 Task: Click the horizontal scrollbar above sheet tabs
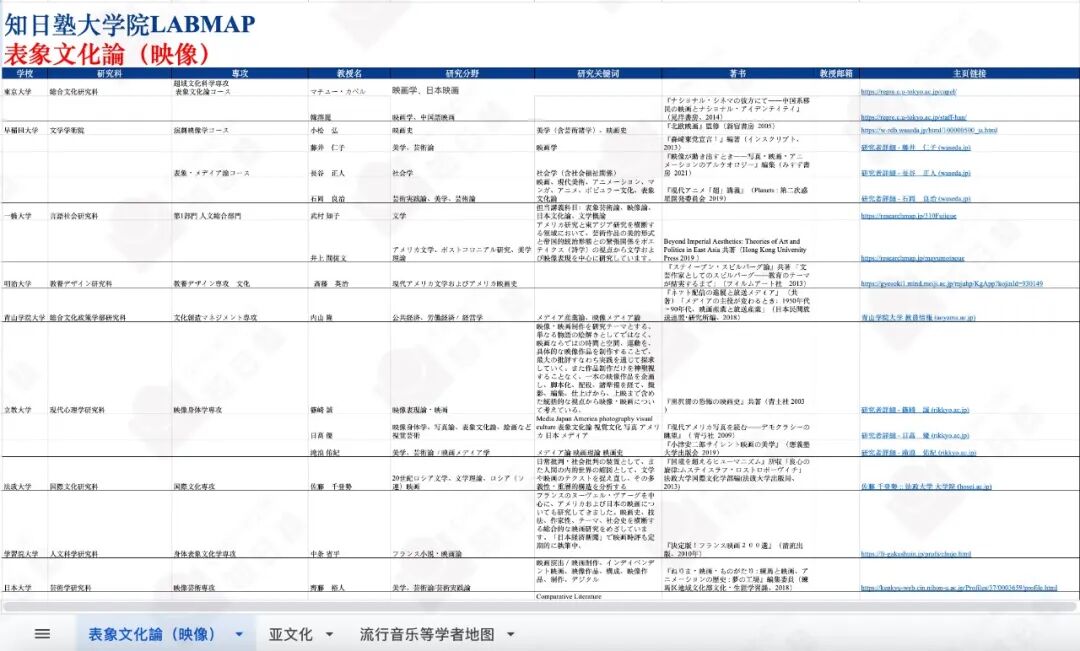click(x=540, y=606)
